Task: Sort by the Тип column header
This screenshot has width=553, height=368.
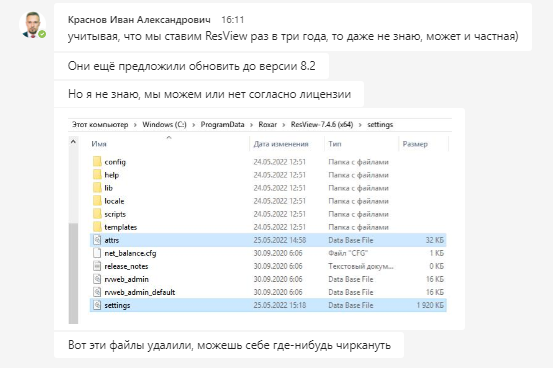Action: click(335, 144)
